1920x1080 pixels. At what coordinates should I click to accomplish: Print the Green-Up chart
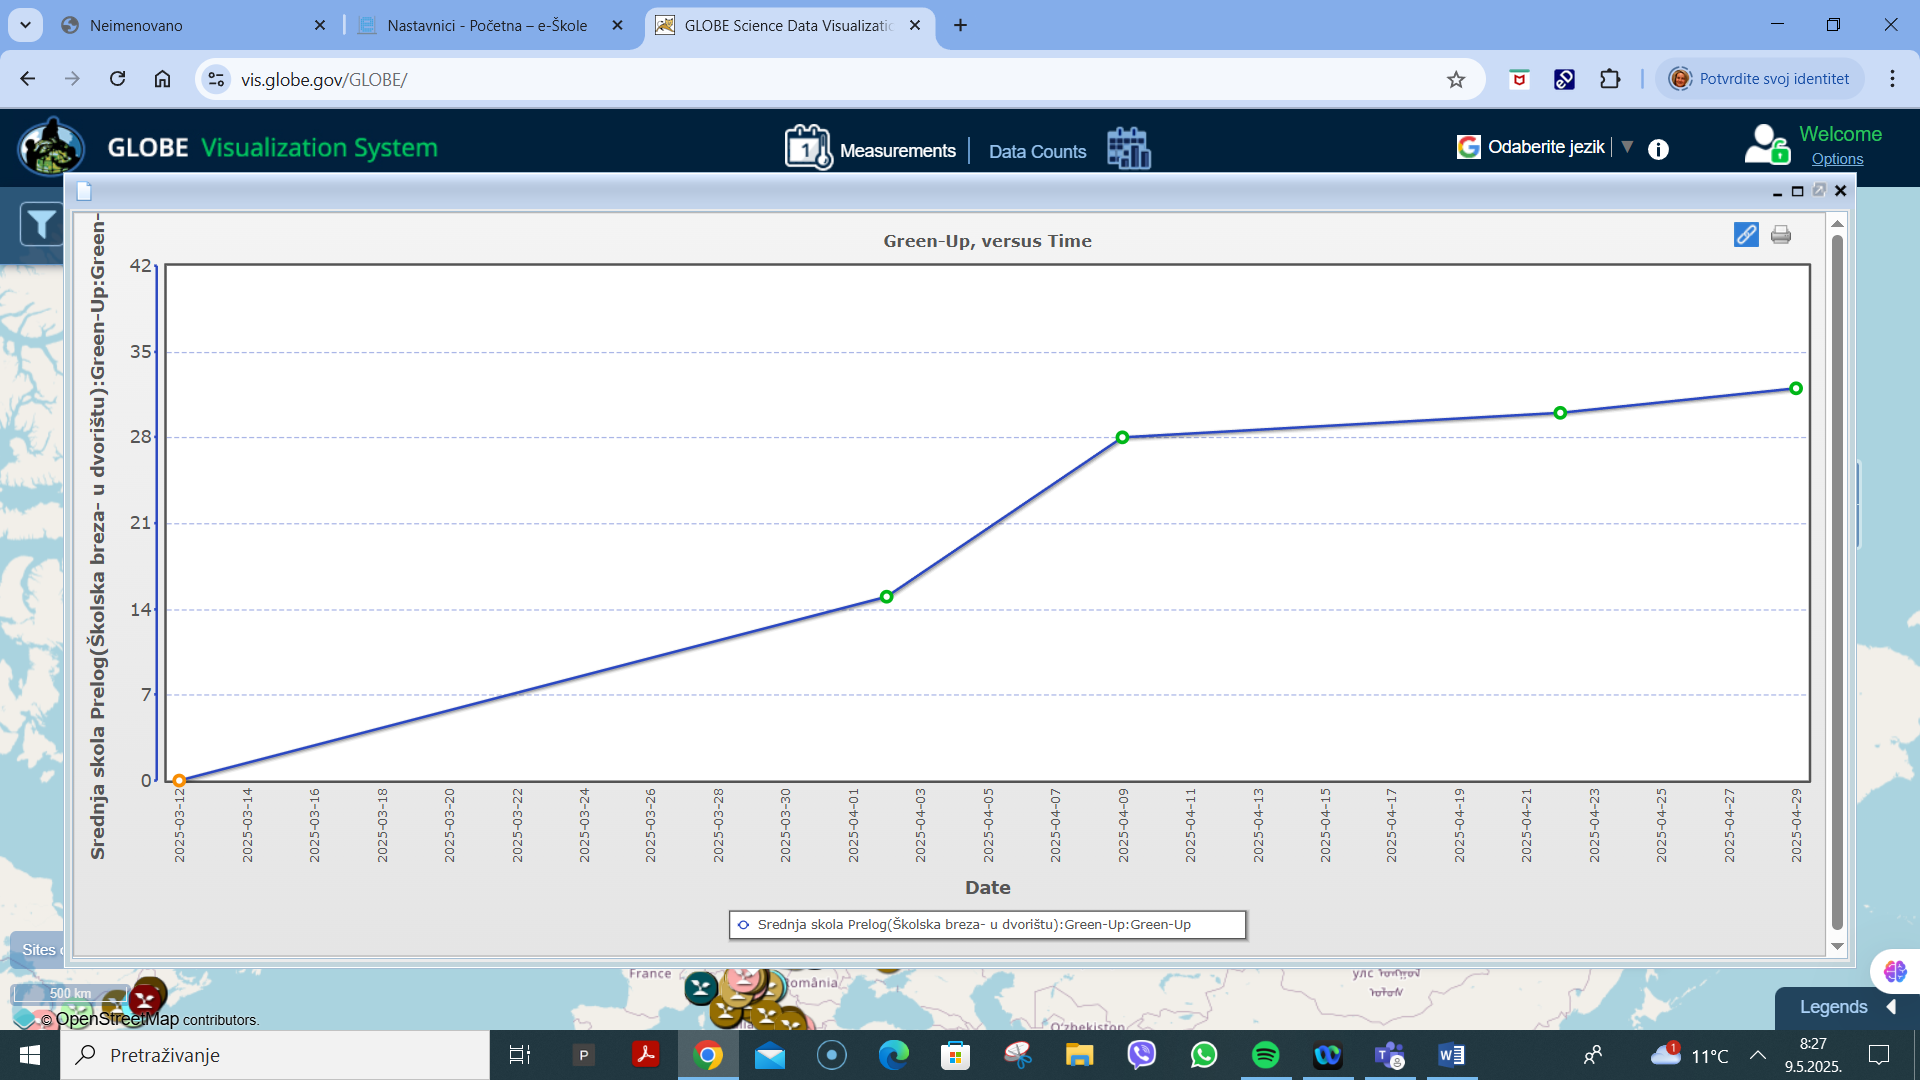(1781, 235)
